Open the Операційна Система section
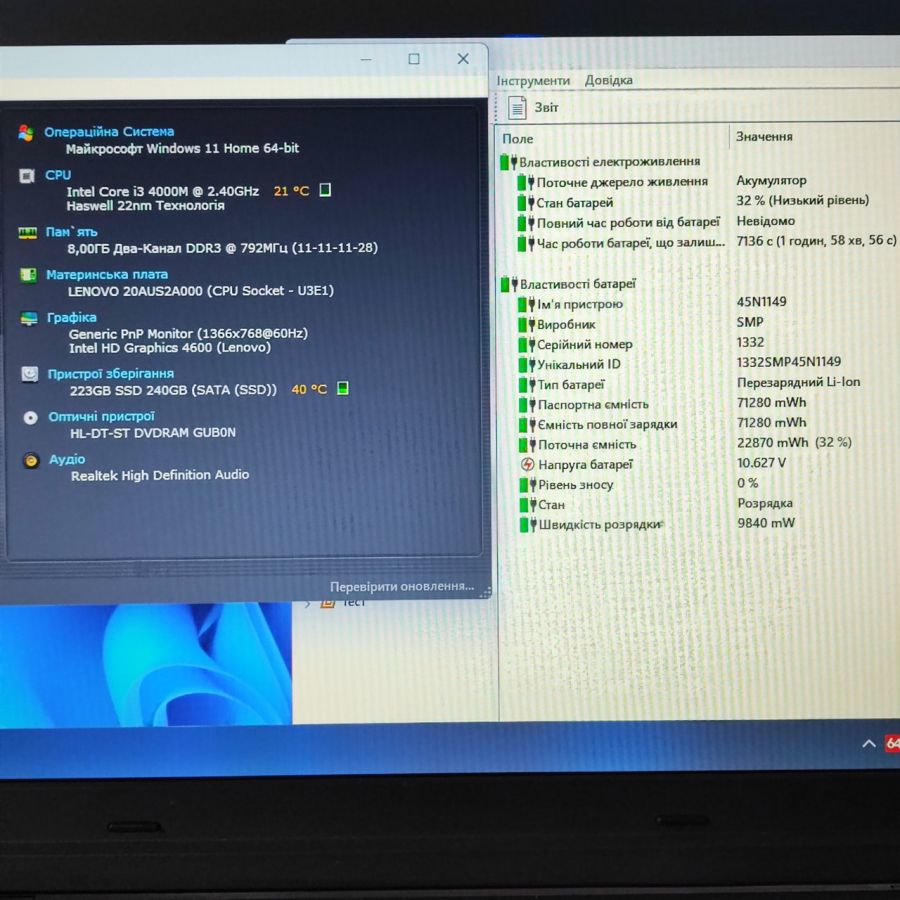Image resolution: width=900 pixels, height=900 pixels. pos(109,132)
